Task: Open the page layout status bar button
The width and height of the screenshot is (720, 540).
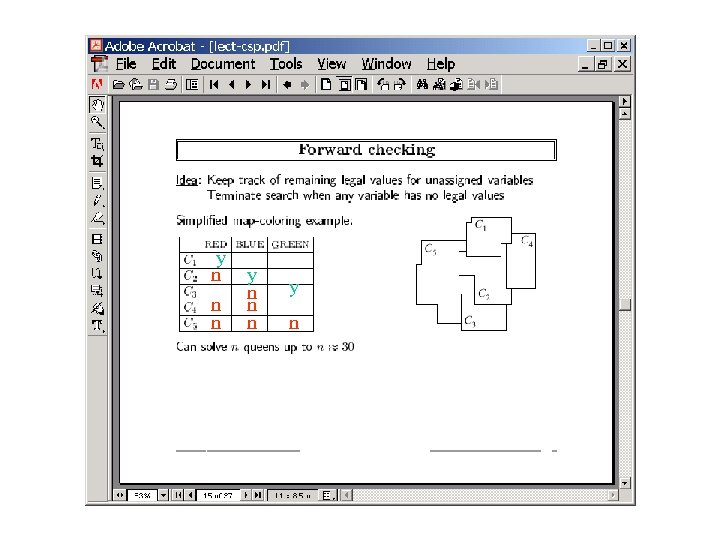Action: point(328,495)
